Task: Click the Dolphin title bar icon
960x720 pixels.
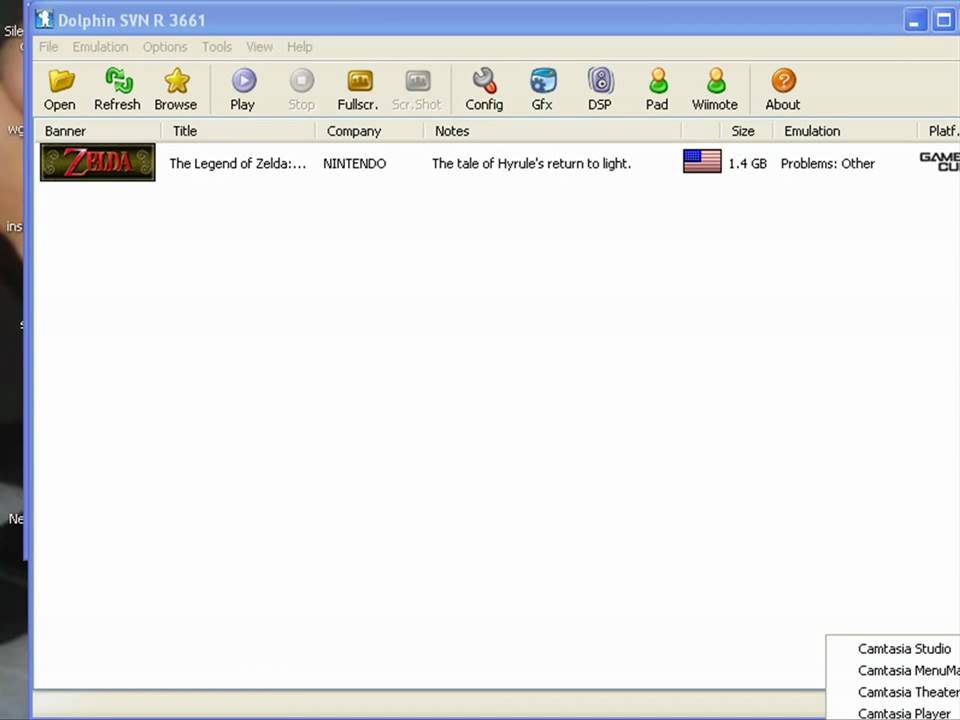Action: pyautogui.click(x=44, y=20)
